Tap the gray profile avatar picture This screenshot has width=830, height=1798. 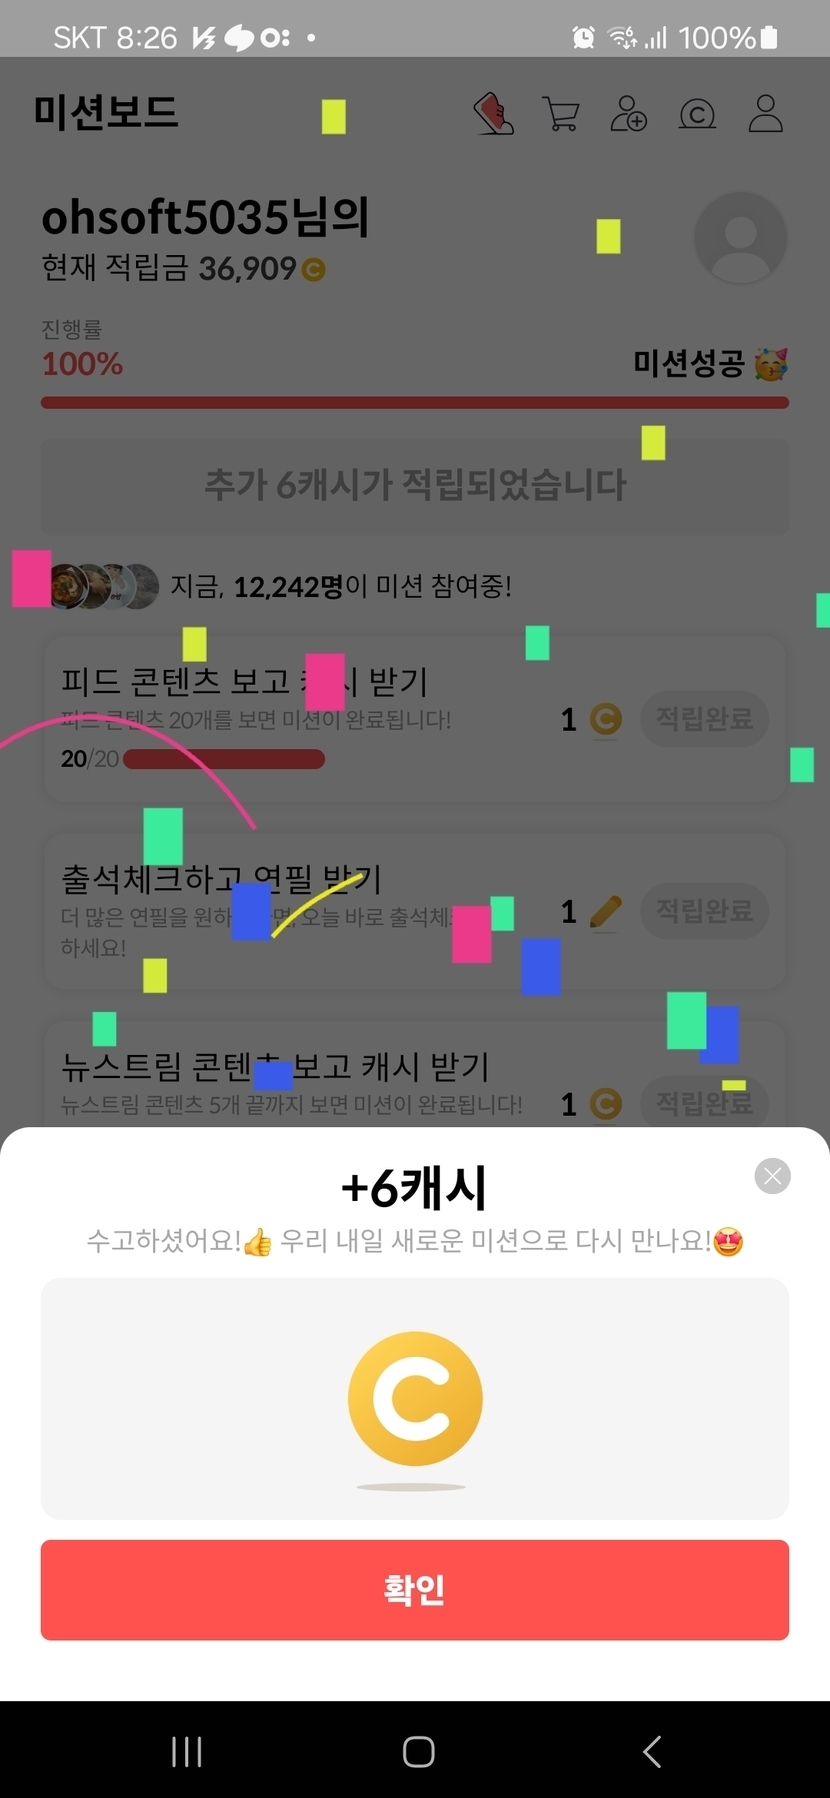pos(740,238)
